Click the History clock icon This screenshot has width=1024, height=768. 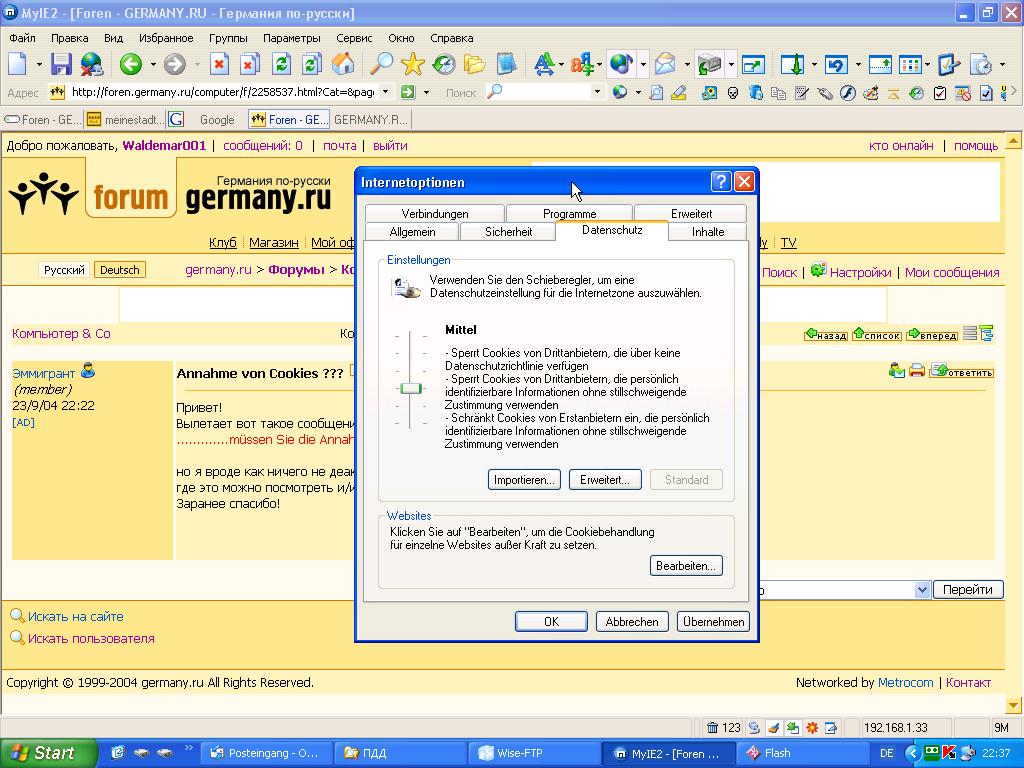tap(444, 64)
